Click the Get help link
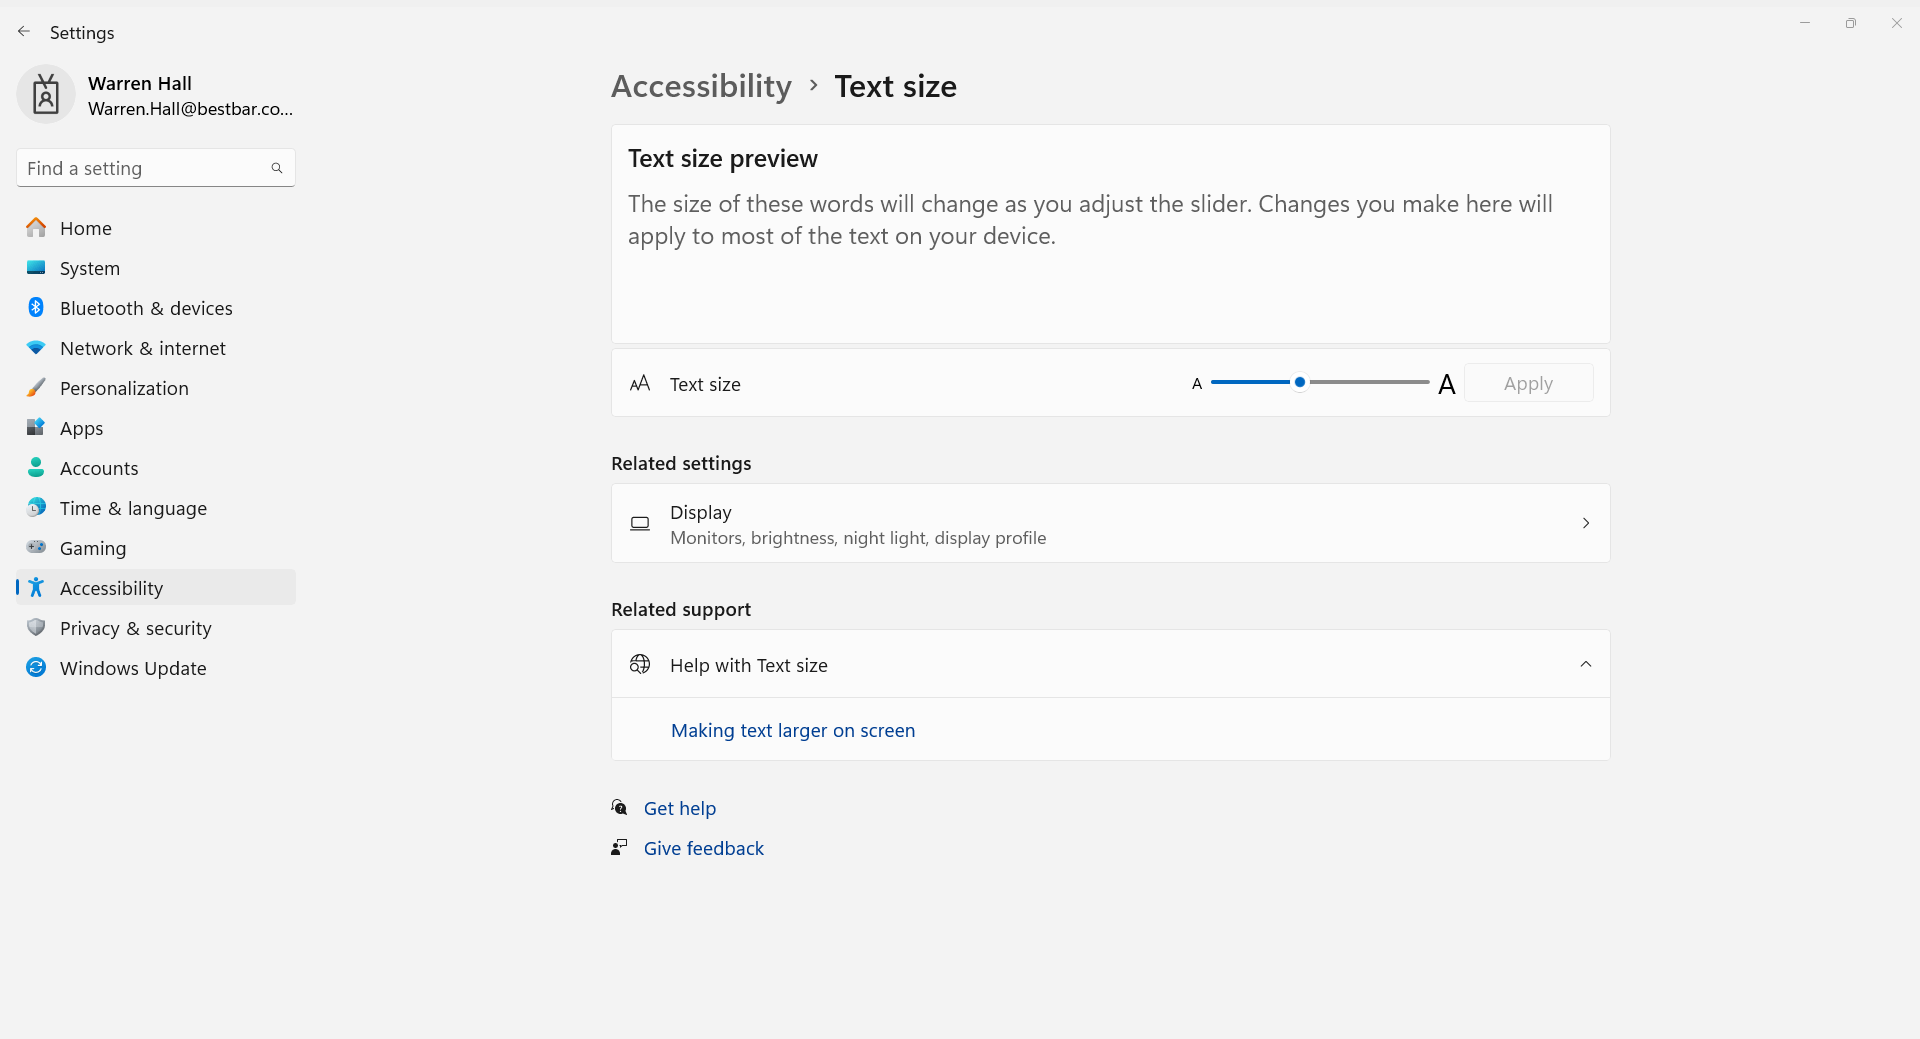Screen dimensions: 1920x1039 tap(680, 808)
